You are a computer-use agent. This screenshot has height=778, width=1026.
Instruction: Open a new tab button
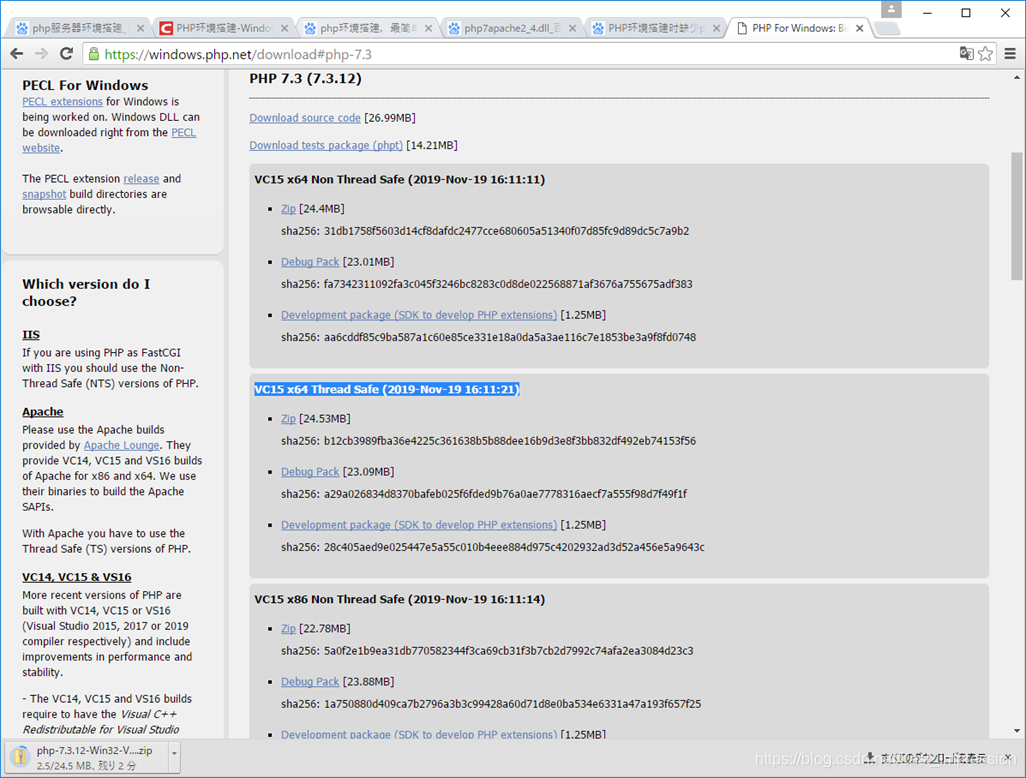[x=887, y=28]
